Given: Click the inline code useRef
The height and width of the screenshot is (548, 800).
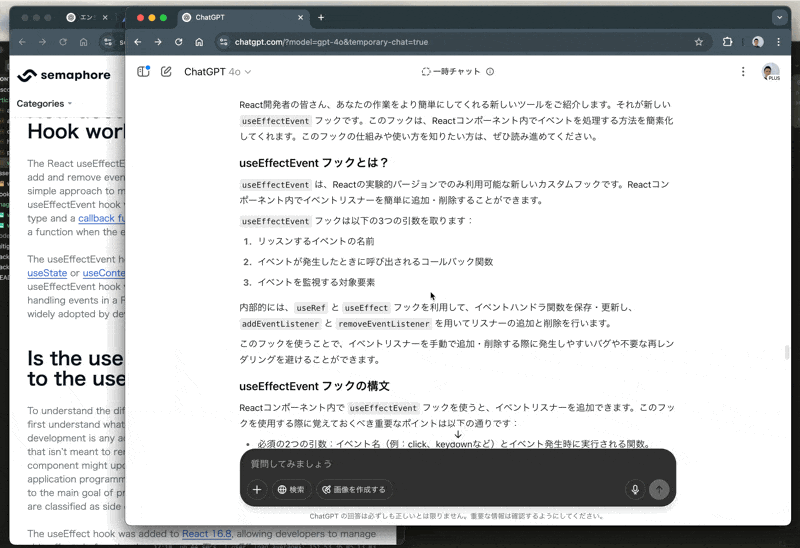Looking at the screenshot, I should (311, 308).
